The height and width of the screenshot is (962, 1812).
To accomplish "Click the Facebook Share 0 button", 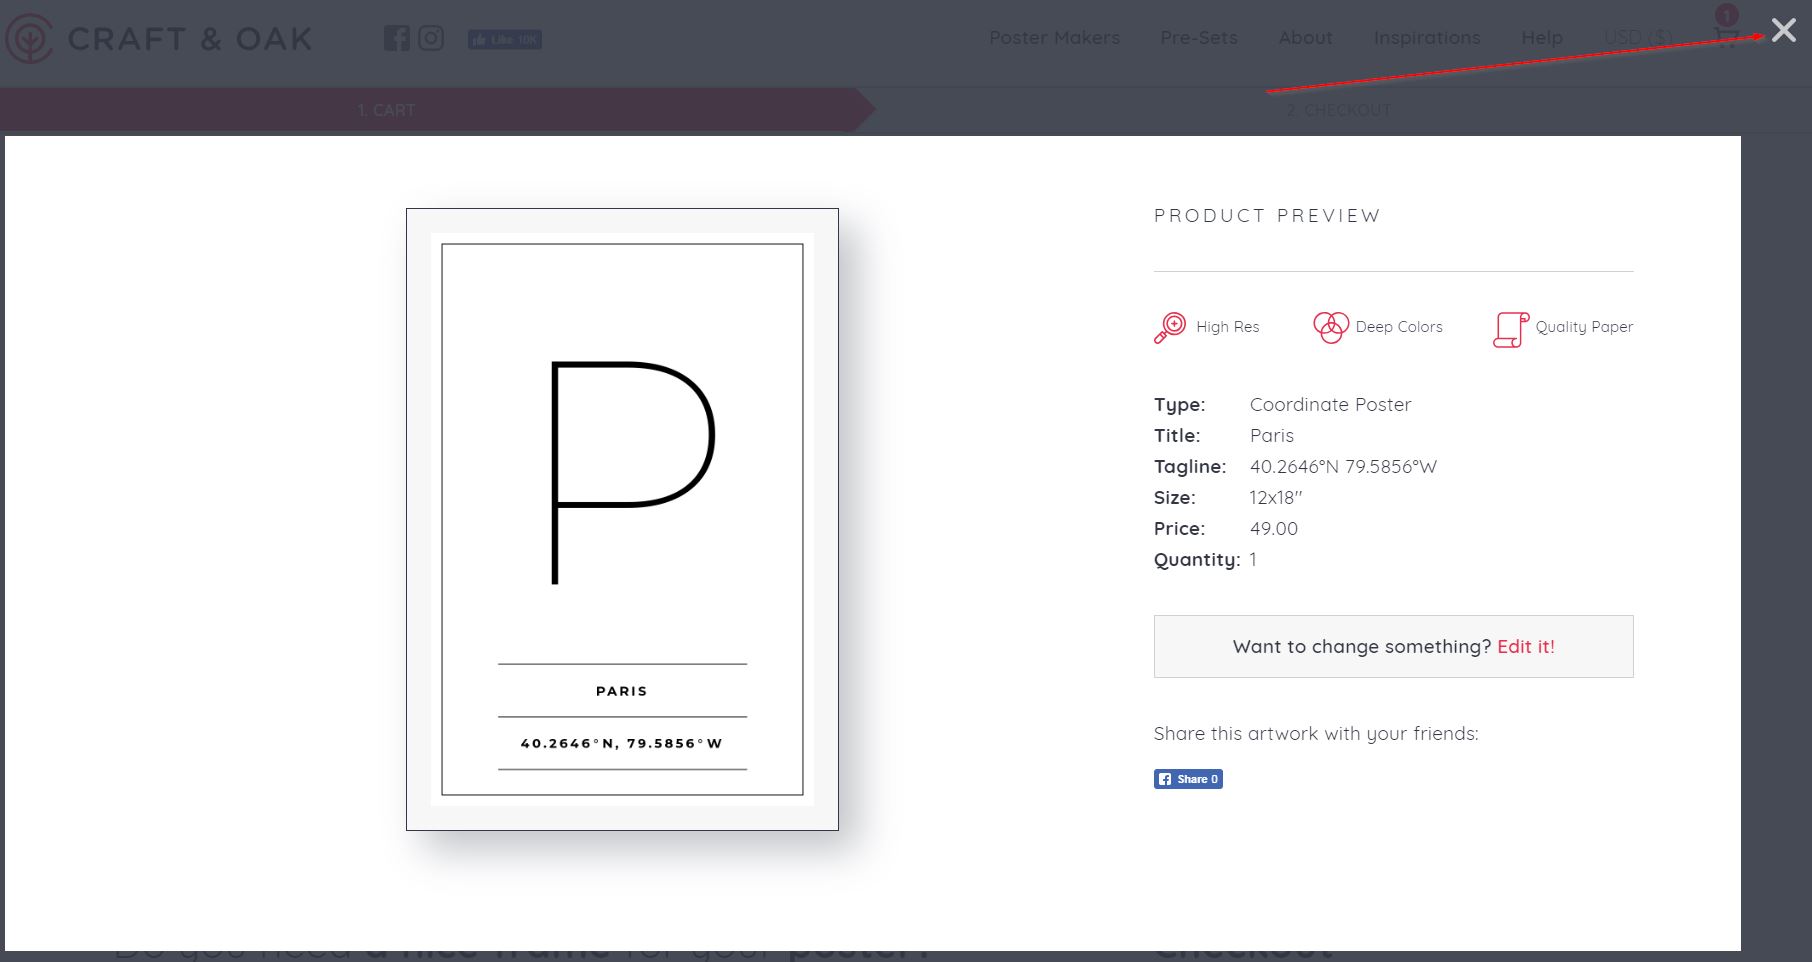I will (x=1188, y=779).
